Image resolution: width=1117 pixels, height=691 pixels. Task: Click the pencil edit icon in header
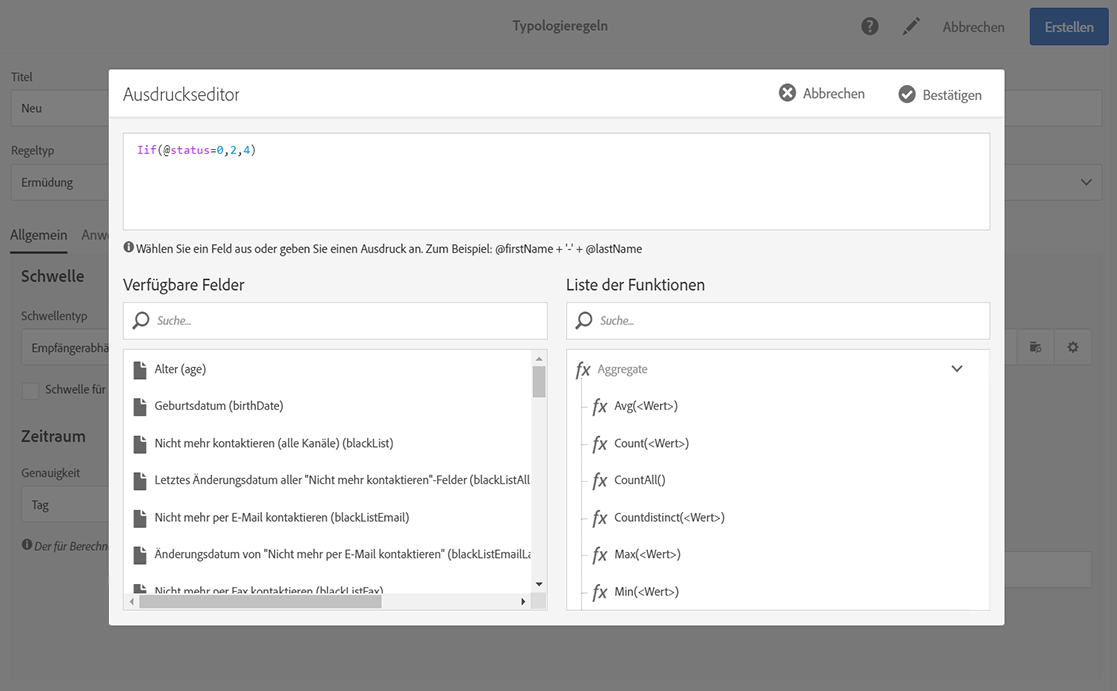(911, 27)
